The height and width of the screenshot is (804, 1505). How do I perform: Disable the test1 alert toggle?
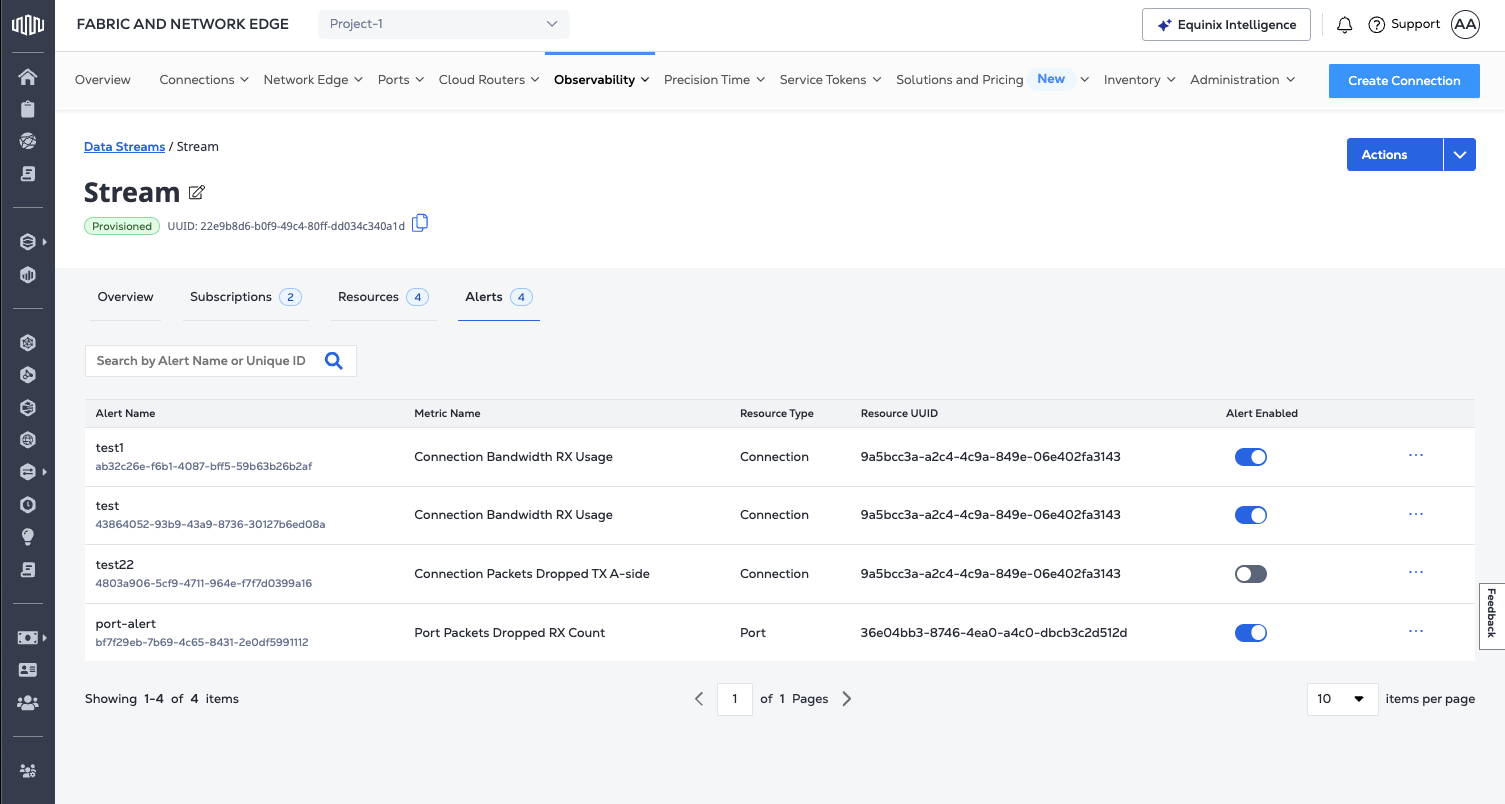(1250, 457)
